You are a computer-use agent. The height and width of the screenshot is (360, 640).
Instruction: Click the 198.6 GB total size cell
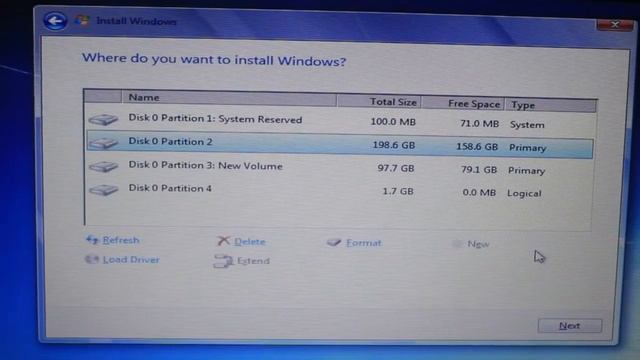pyautogui.click(x=394, y=145)
